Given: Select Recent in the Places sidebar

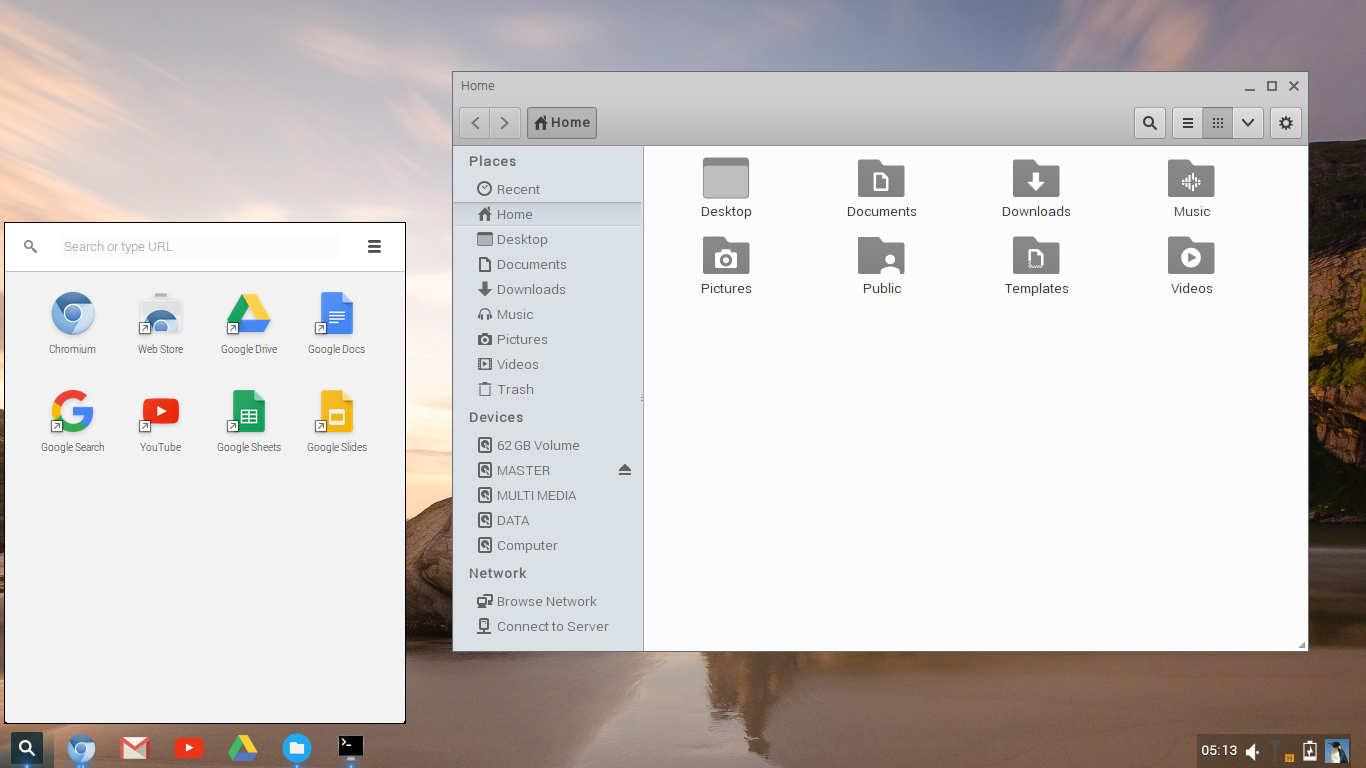Looking at the screenshot, I should 548,189.
